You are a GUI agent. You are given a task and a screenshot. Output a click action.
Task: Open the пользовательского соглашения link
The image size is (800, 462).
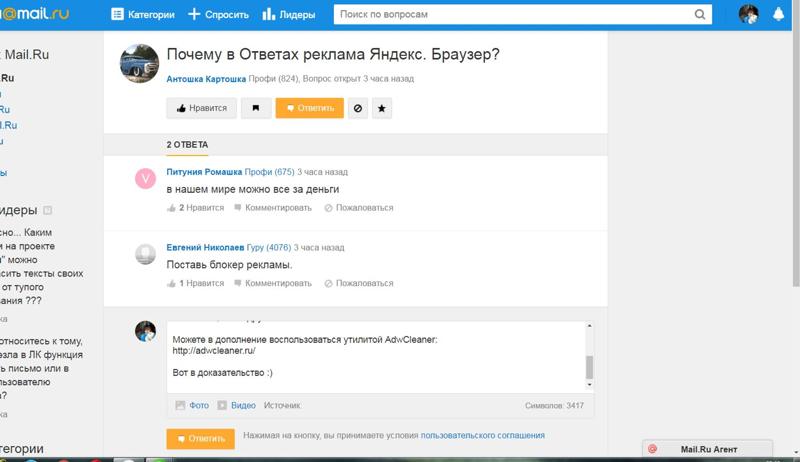[x=483, y=435]
